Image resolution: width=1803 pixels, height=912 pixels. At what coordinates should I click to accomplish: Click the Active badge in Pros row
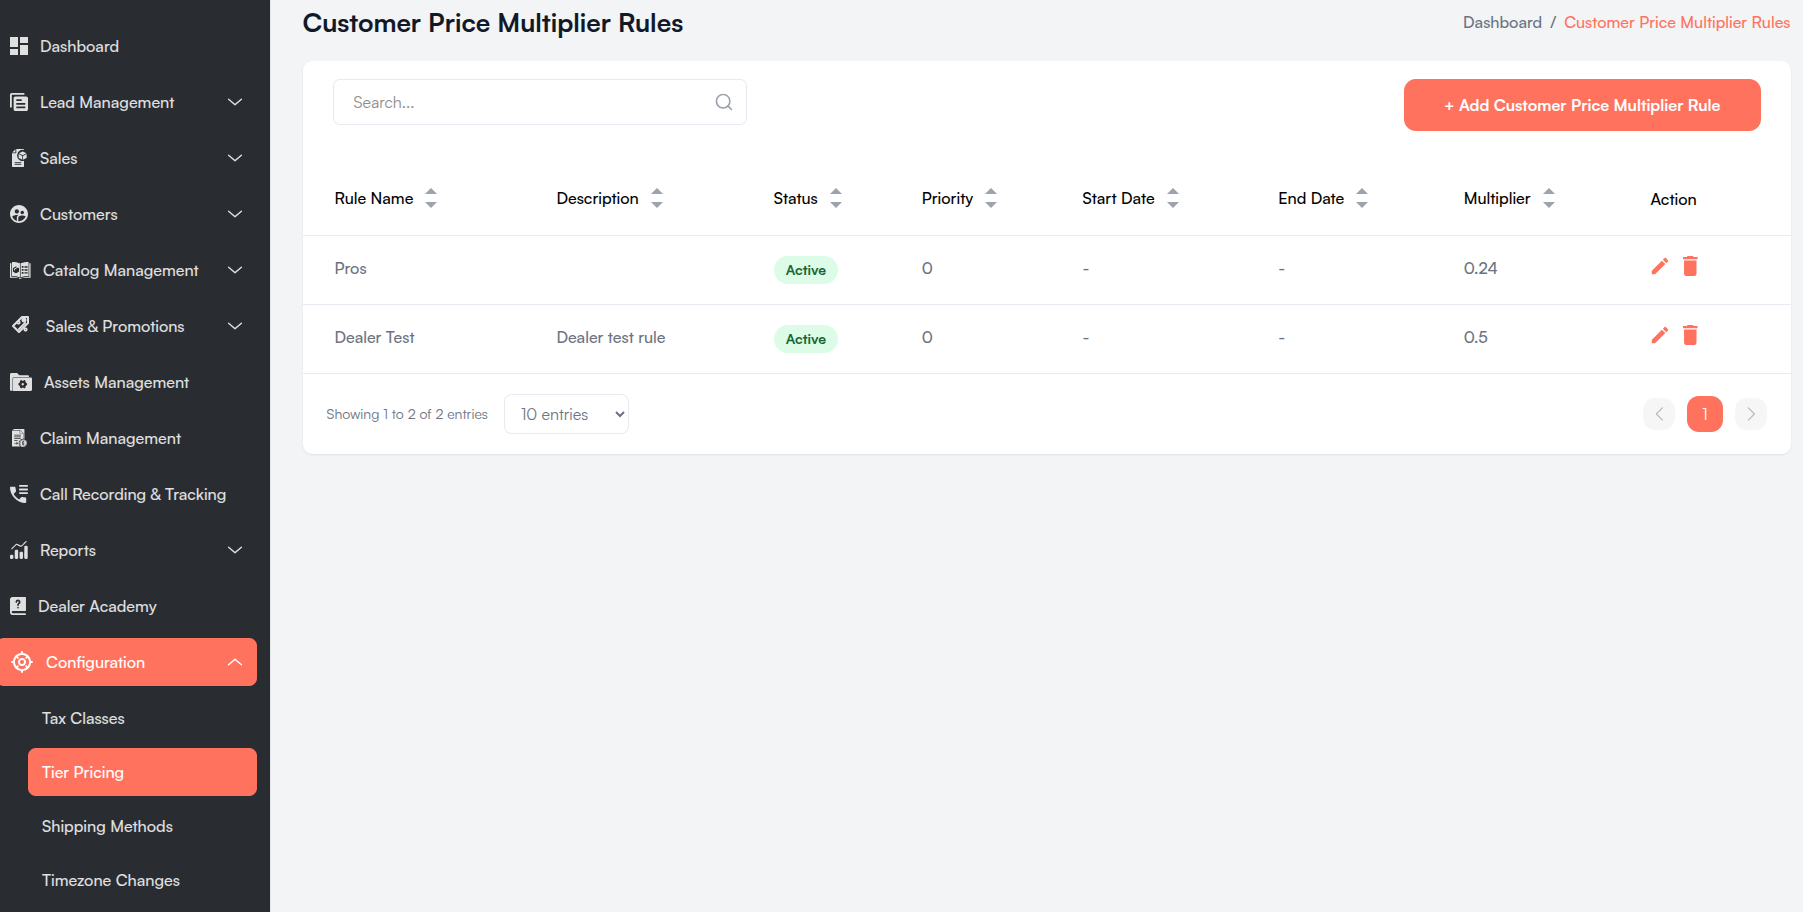(806, 270)
